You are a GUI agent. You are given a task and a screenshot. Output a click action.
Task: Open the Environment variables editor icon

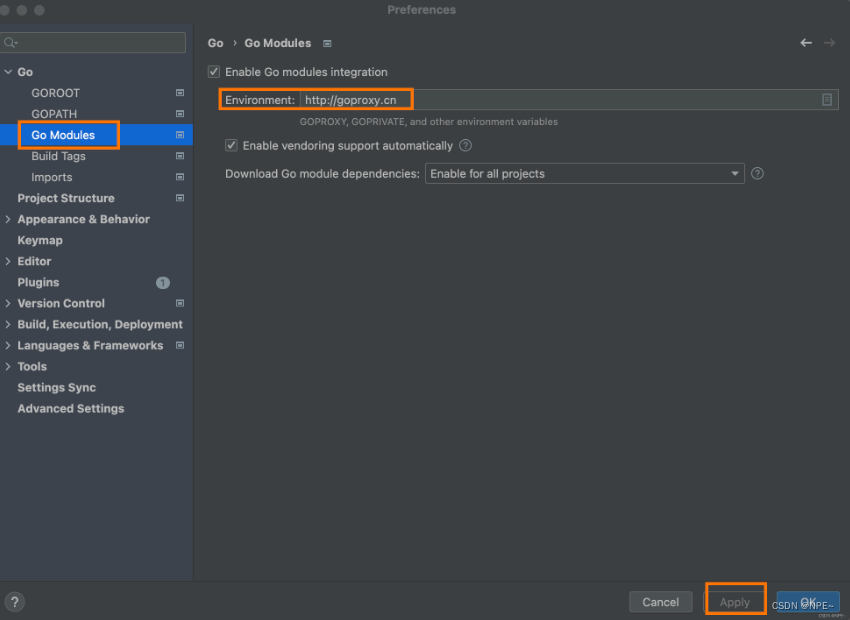click(x=827, y=100)
